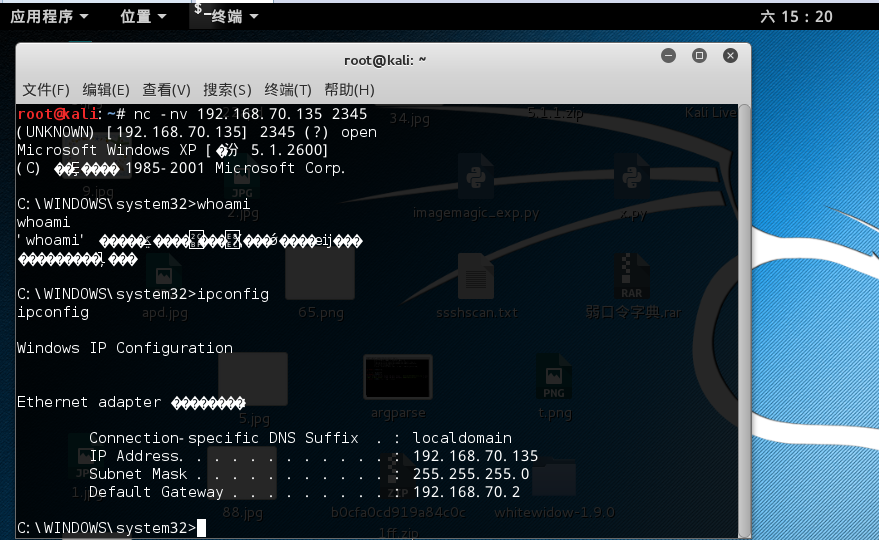Open the 文件(F) menu
This screenshot has height=540, width=879.
(46, 90)
